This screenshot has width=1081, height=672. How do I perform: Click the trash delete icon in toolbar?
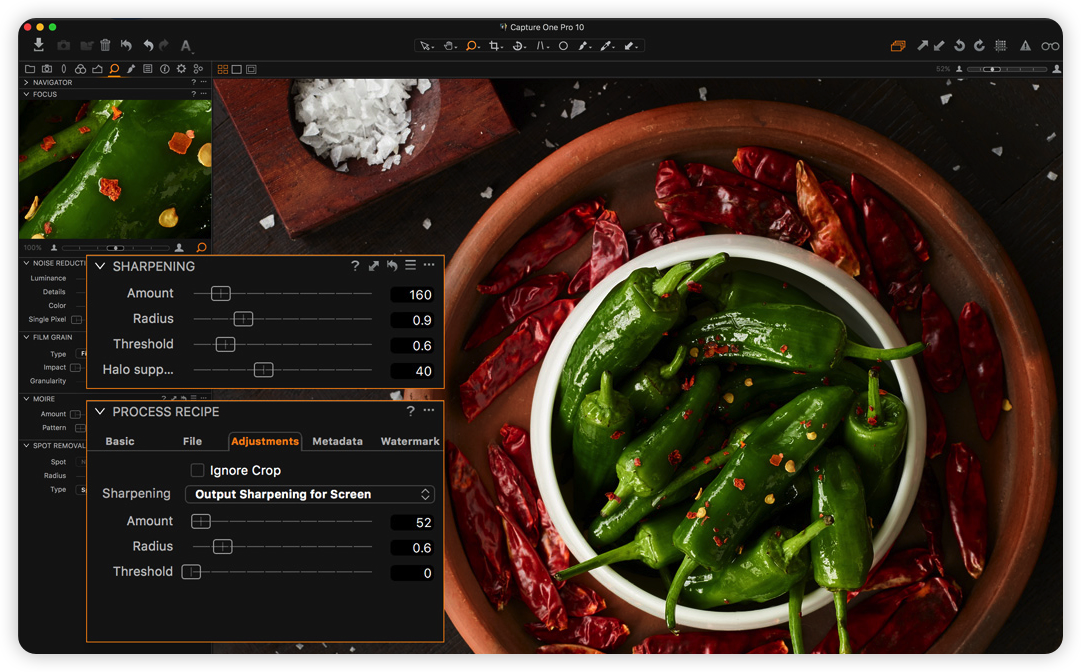[x=105, y=45]
